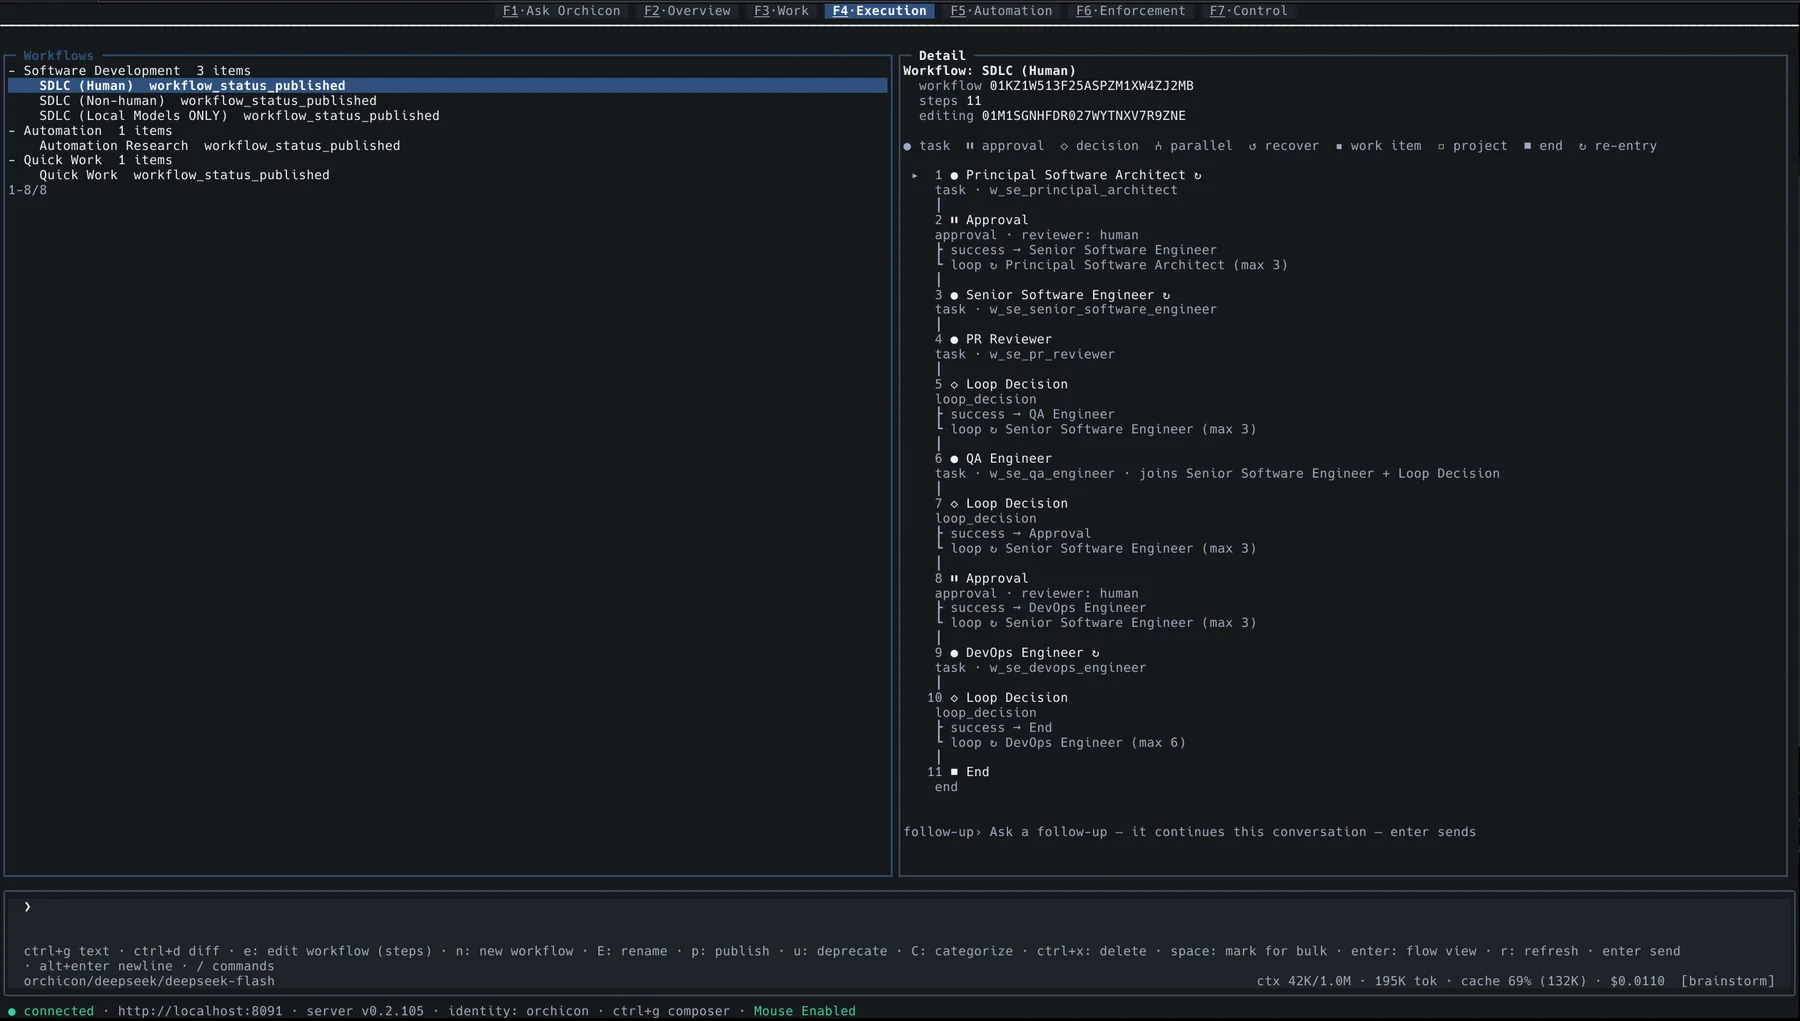The image size is (1800, 1021).
Task: Focus the main command prompt input
Action: (x=900, y=907)
